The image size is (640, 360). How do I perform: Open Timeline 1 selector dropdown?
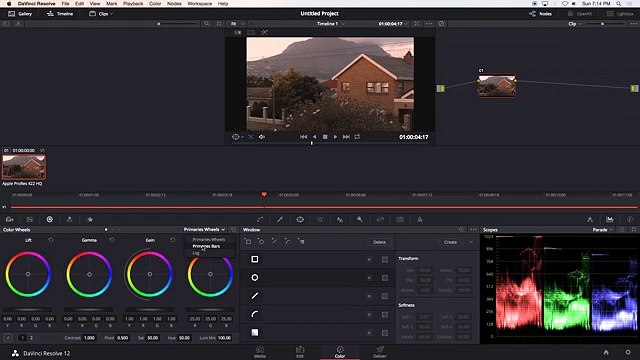[x=331, y=24]
